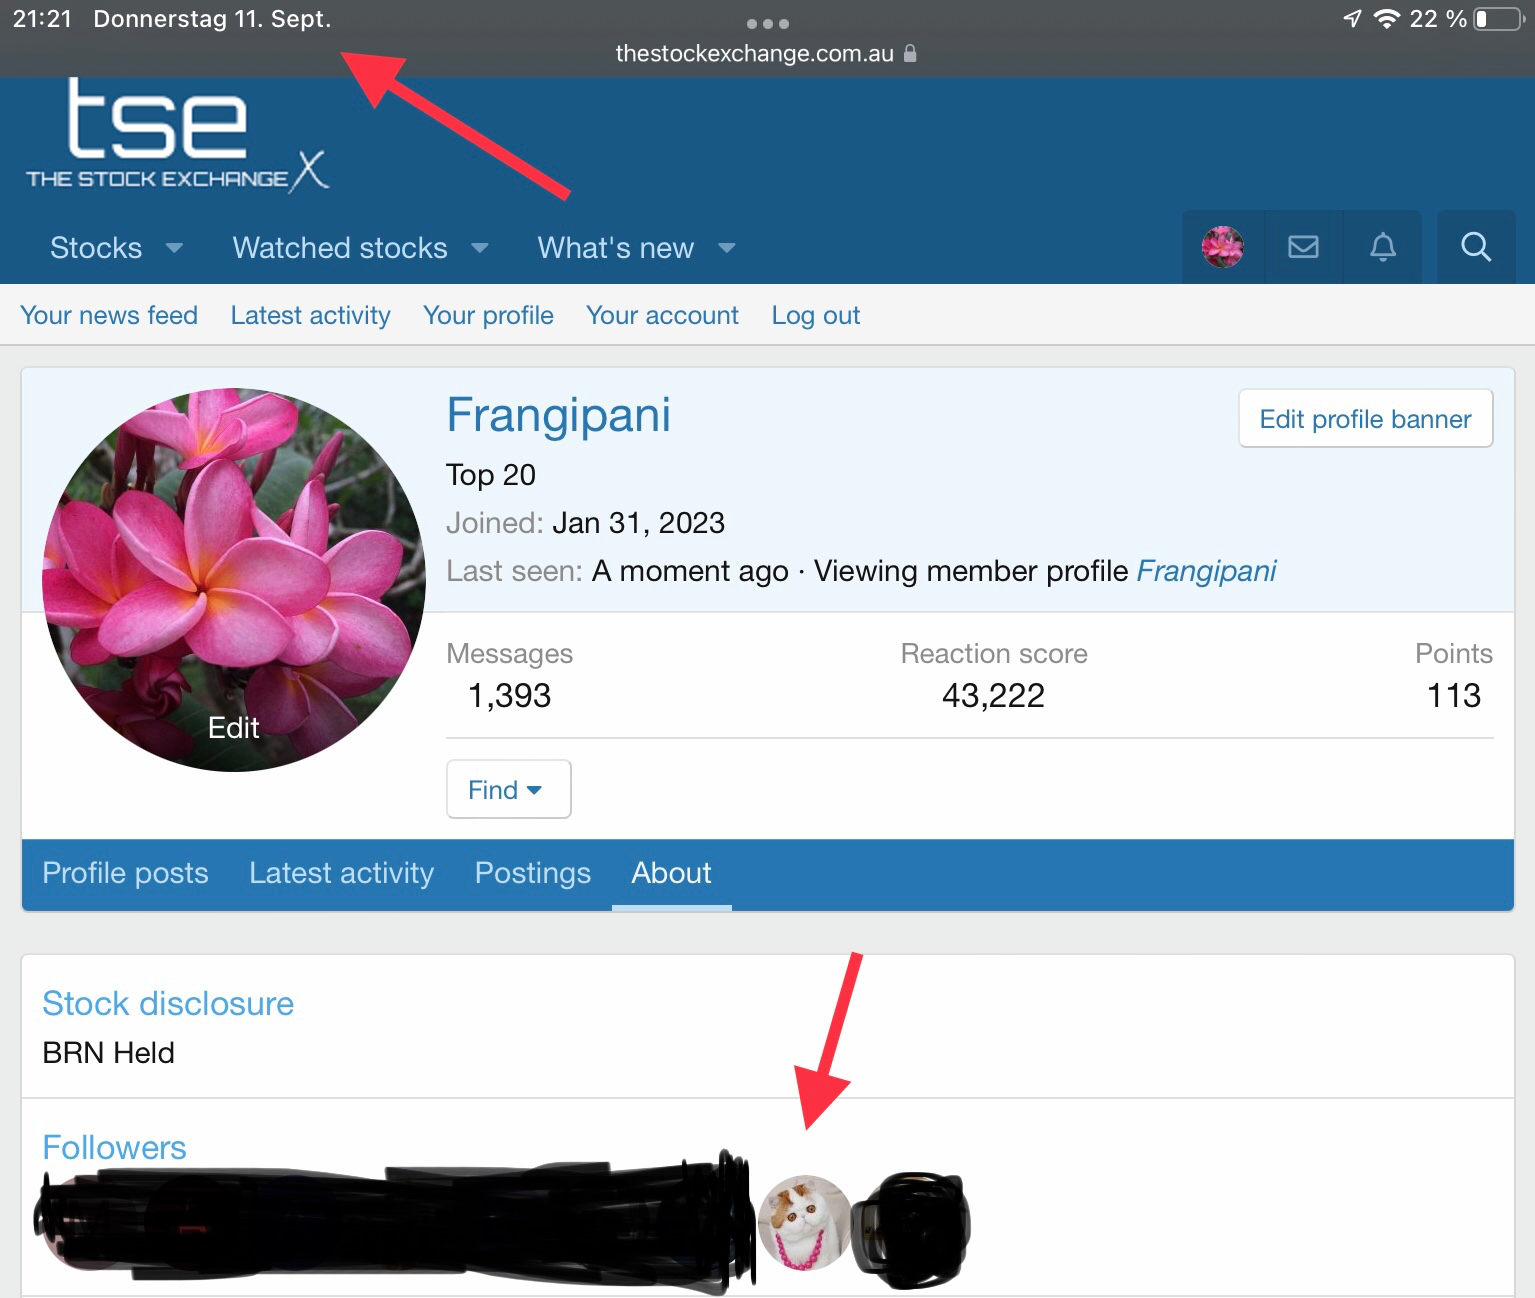Click the small account avatar in navbar
This screenshot has height=1298, width=1535.
[1222, 247]
